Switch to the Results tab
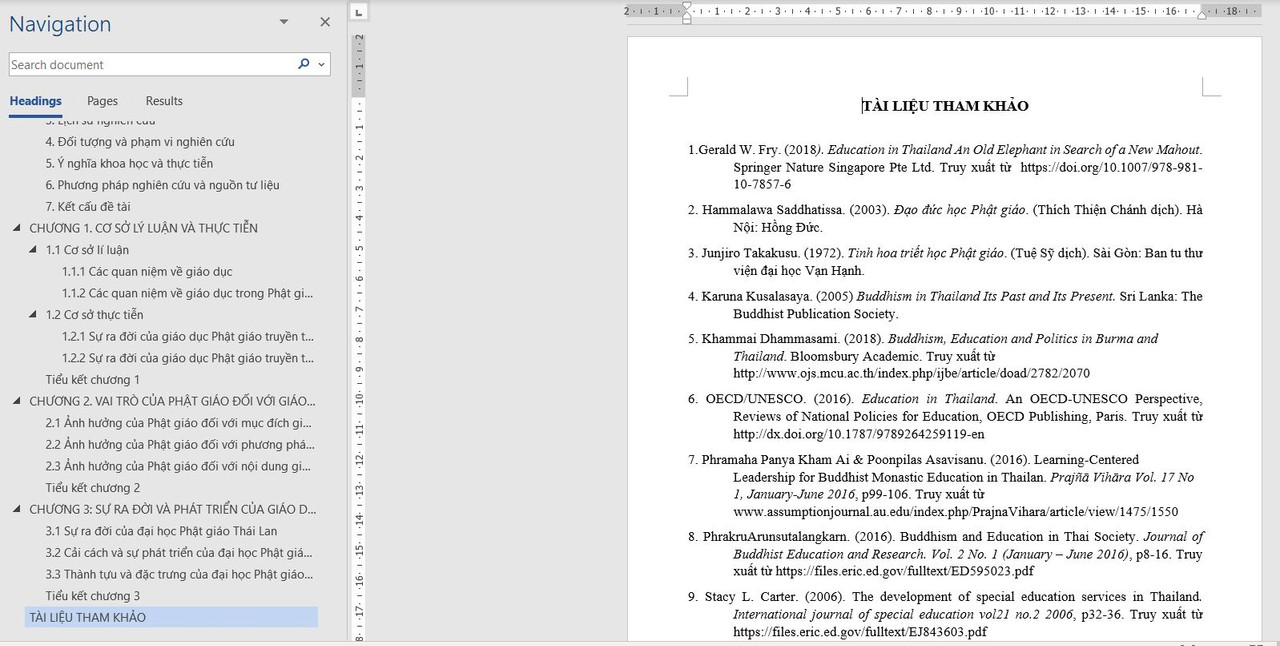Image resolution: width=1280 pixels, height=646 pixels. pyautogui.click(x=164, y=101)
